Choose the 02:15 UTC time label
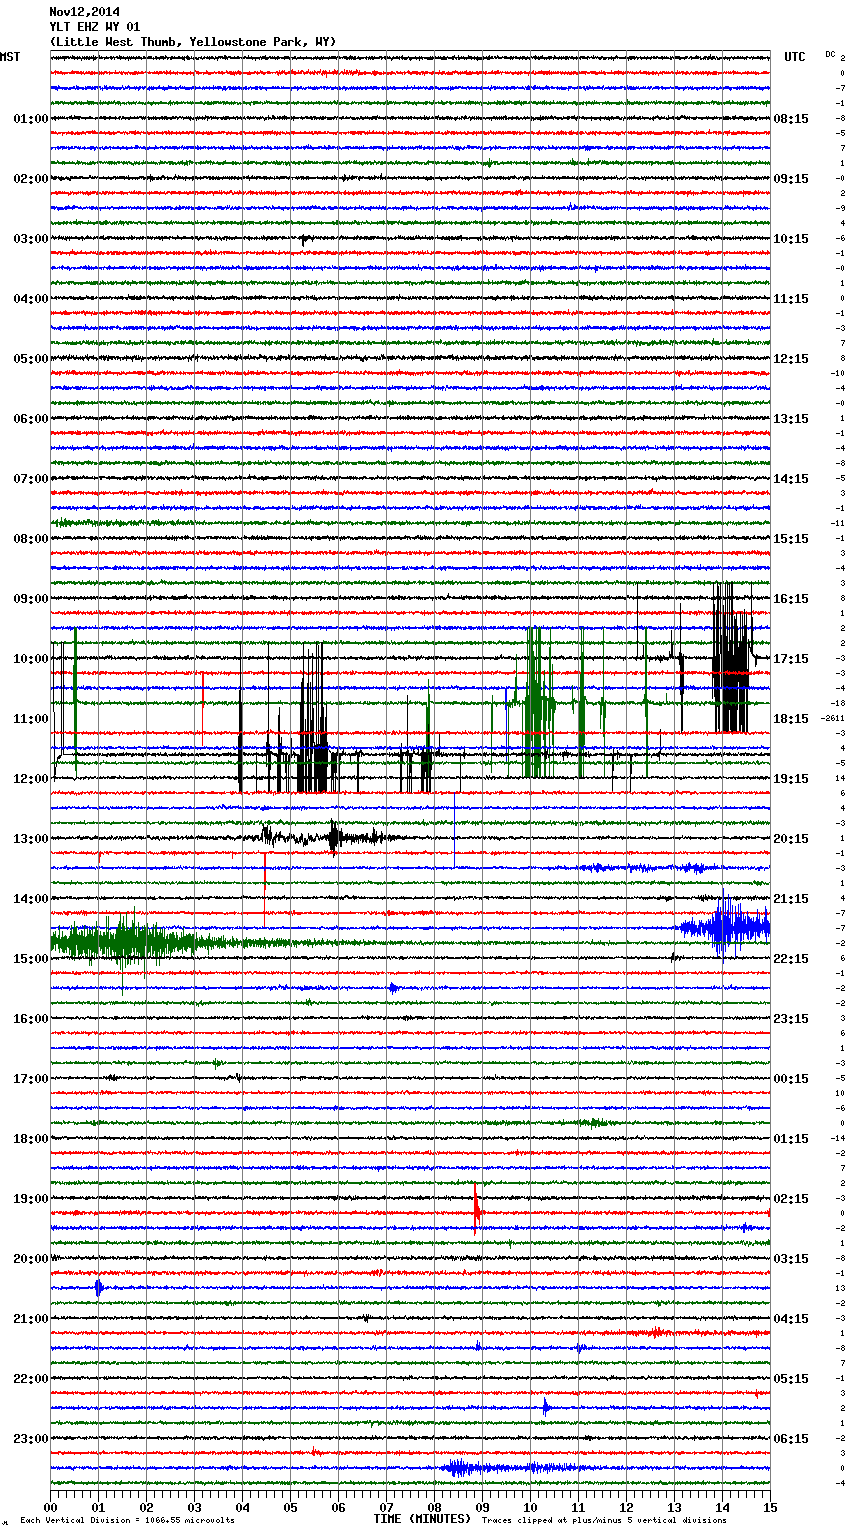This screenshot has height=1534, width=850. pos(791,1199)
